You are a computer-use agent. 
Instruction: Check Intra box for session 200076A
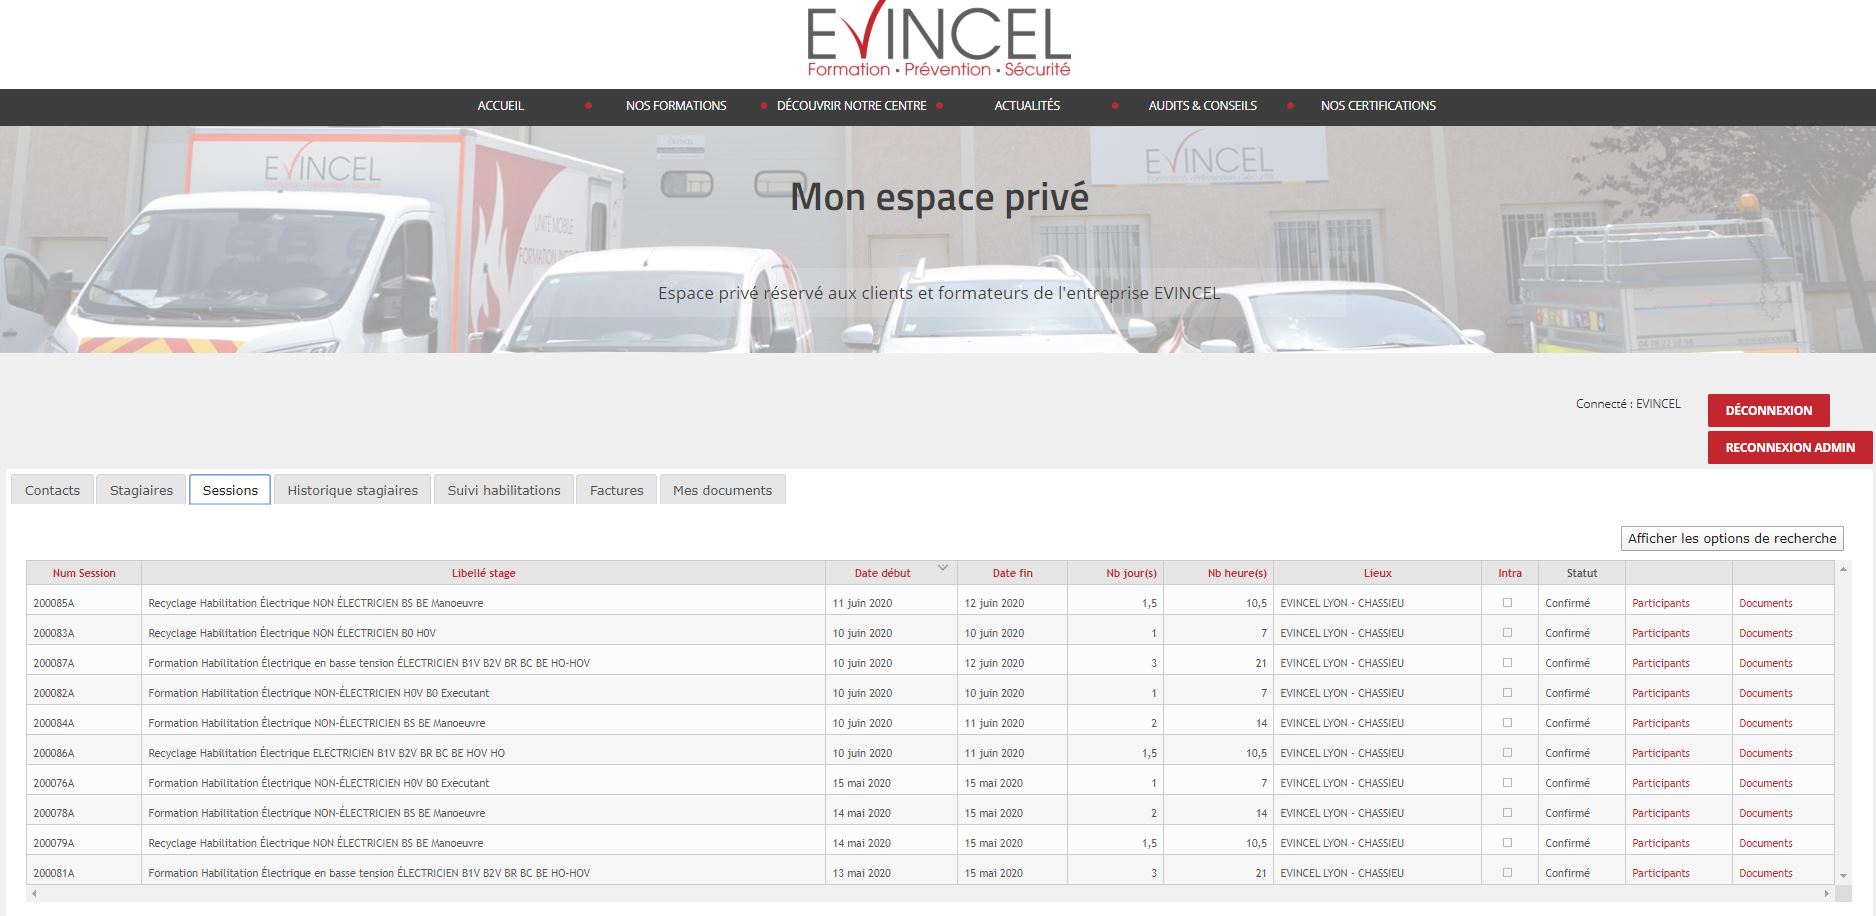click(1508, 783)
